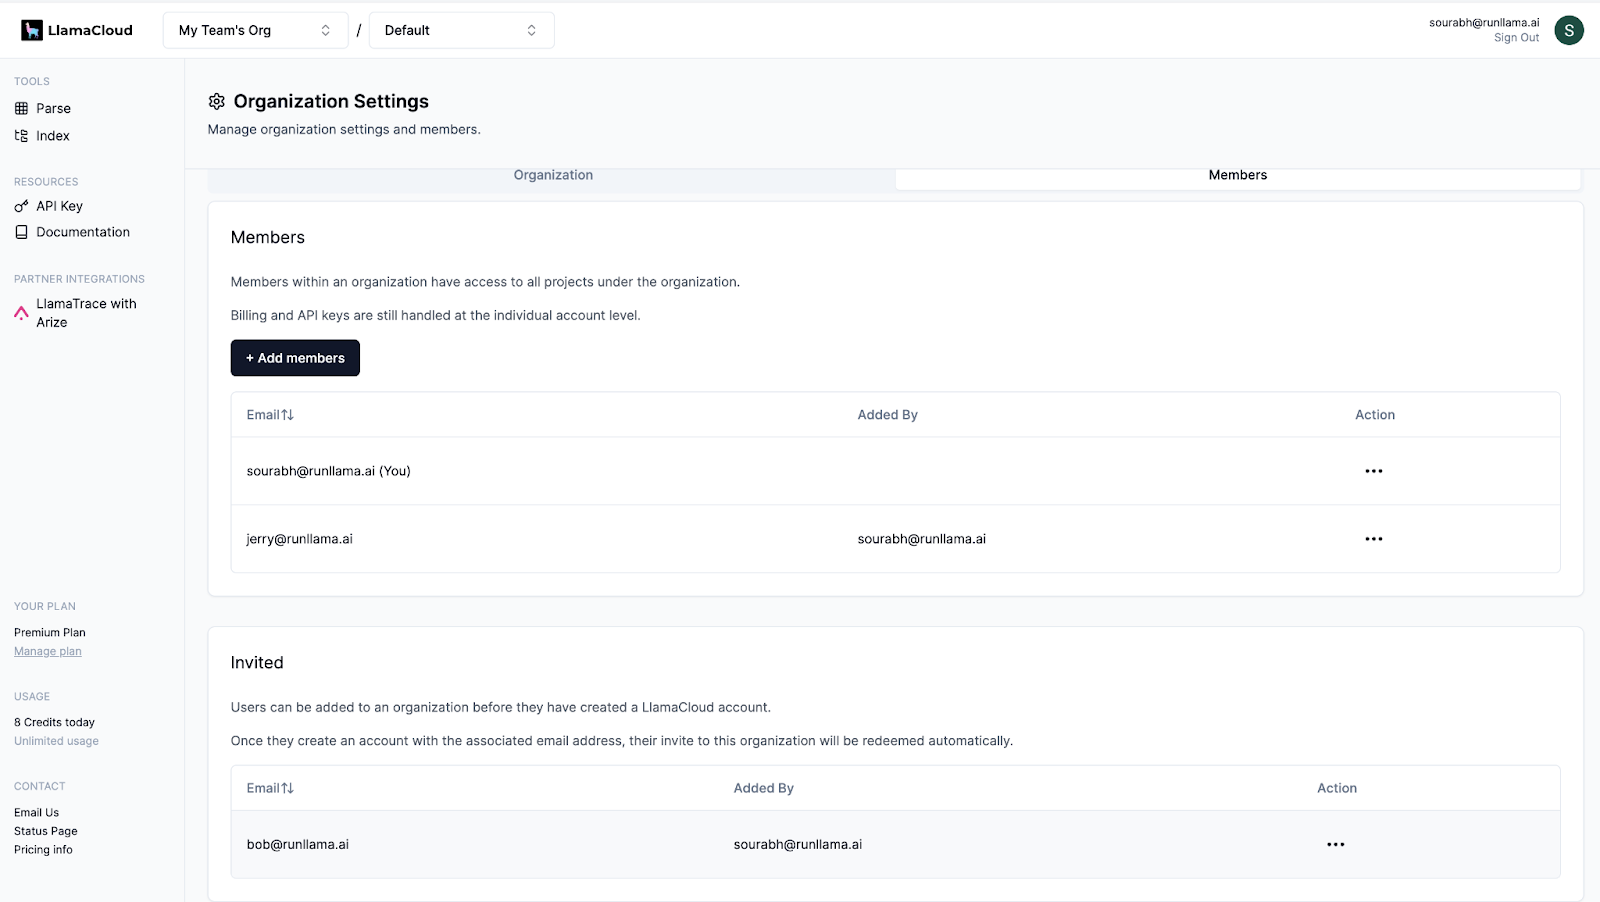Click the API Key key icon
The height and width of the screenshot is (902, 1600).
[x=21, y=206]
